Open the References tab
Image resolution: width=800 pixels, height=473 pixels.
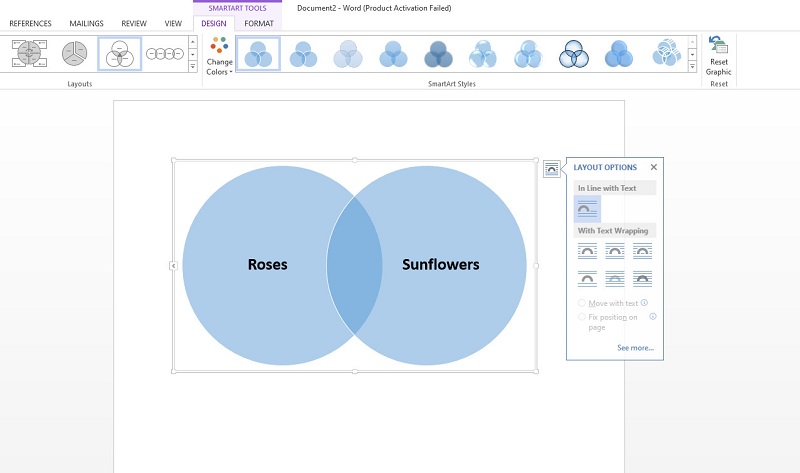coord(30,23)
